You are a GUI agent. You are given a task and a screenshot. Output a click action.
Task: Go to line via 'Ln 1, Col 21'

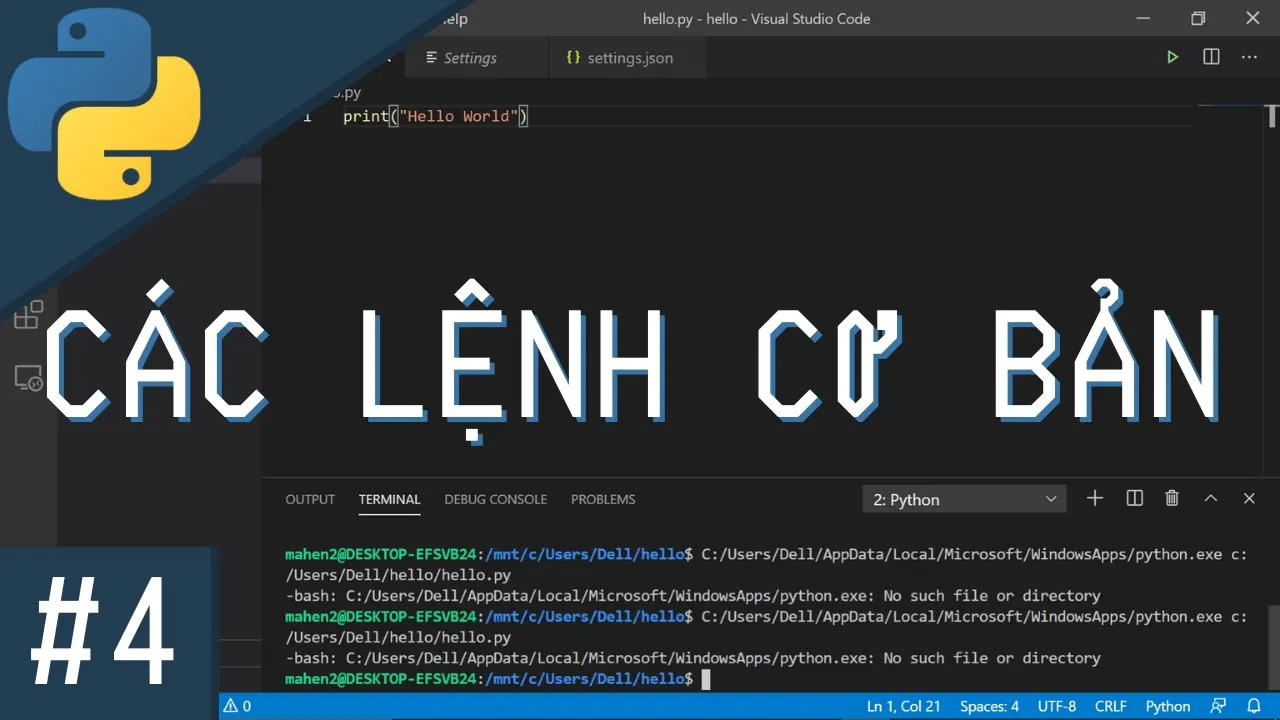tap(904, 706)
